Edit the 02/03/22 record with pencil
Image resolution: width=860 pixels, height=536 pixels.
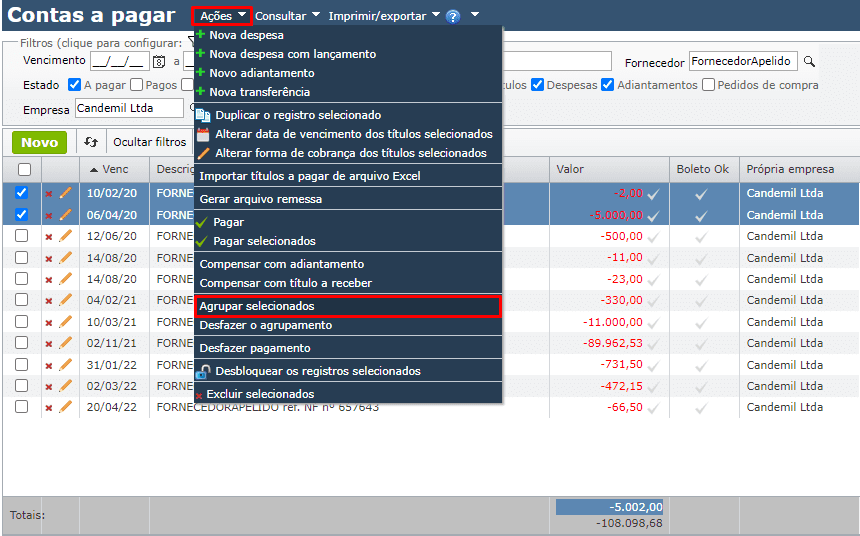pyautogui.click(x=65, y=386)
